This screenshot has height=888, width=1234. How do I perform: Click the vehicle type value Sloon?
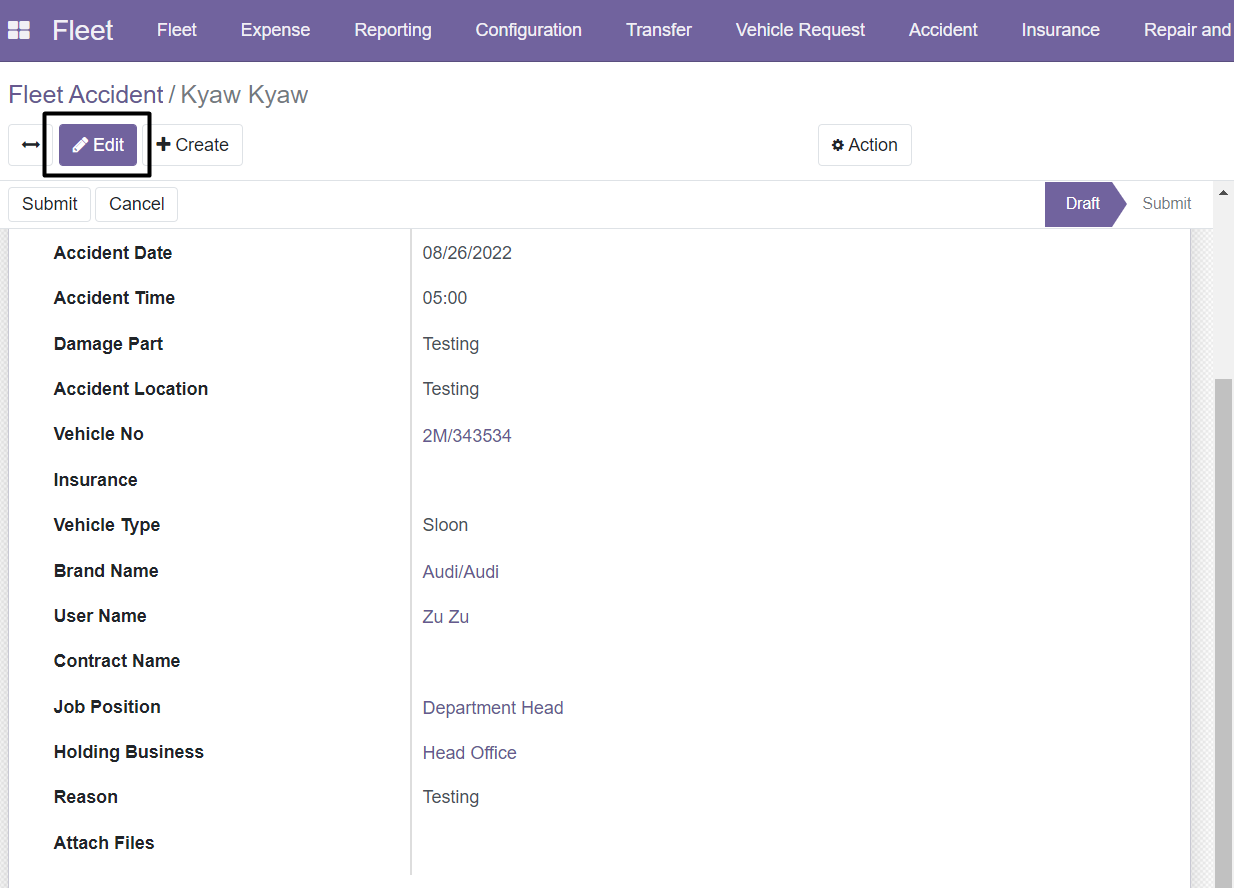pos(445,525)
